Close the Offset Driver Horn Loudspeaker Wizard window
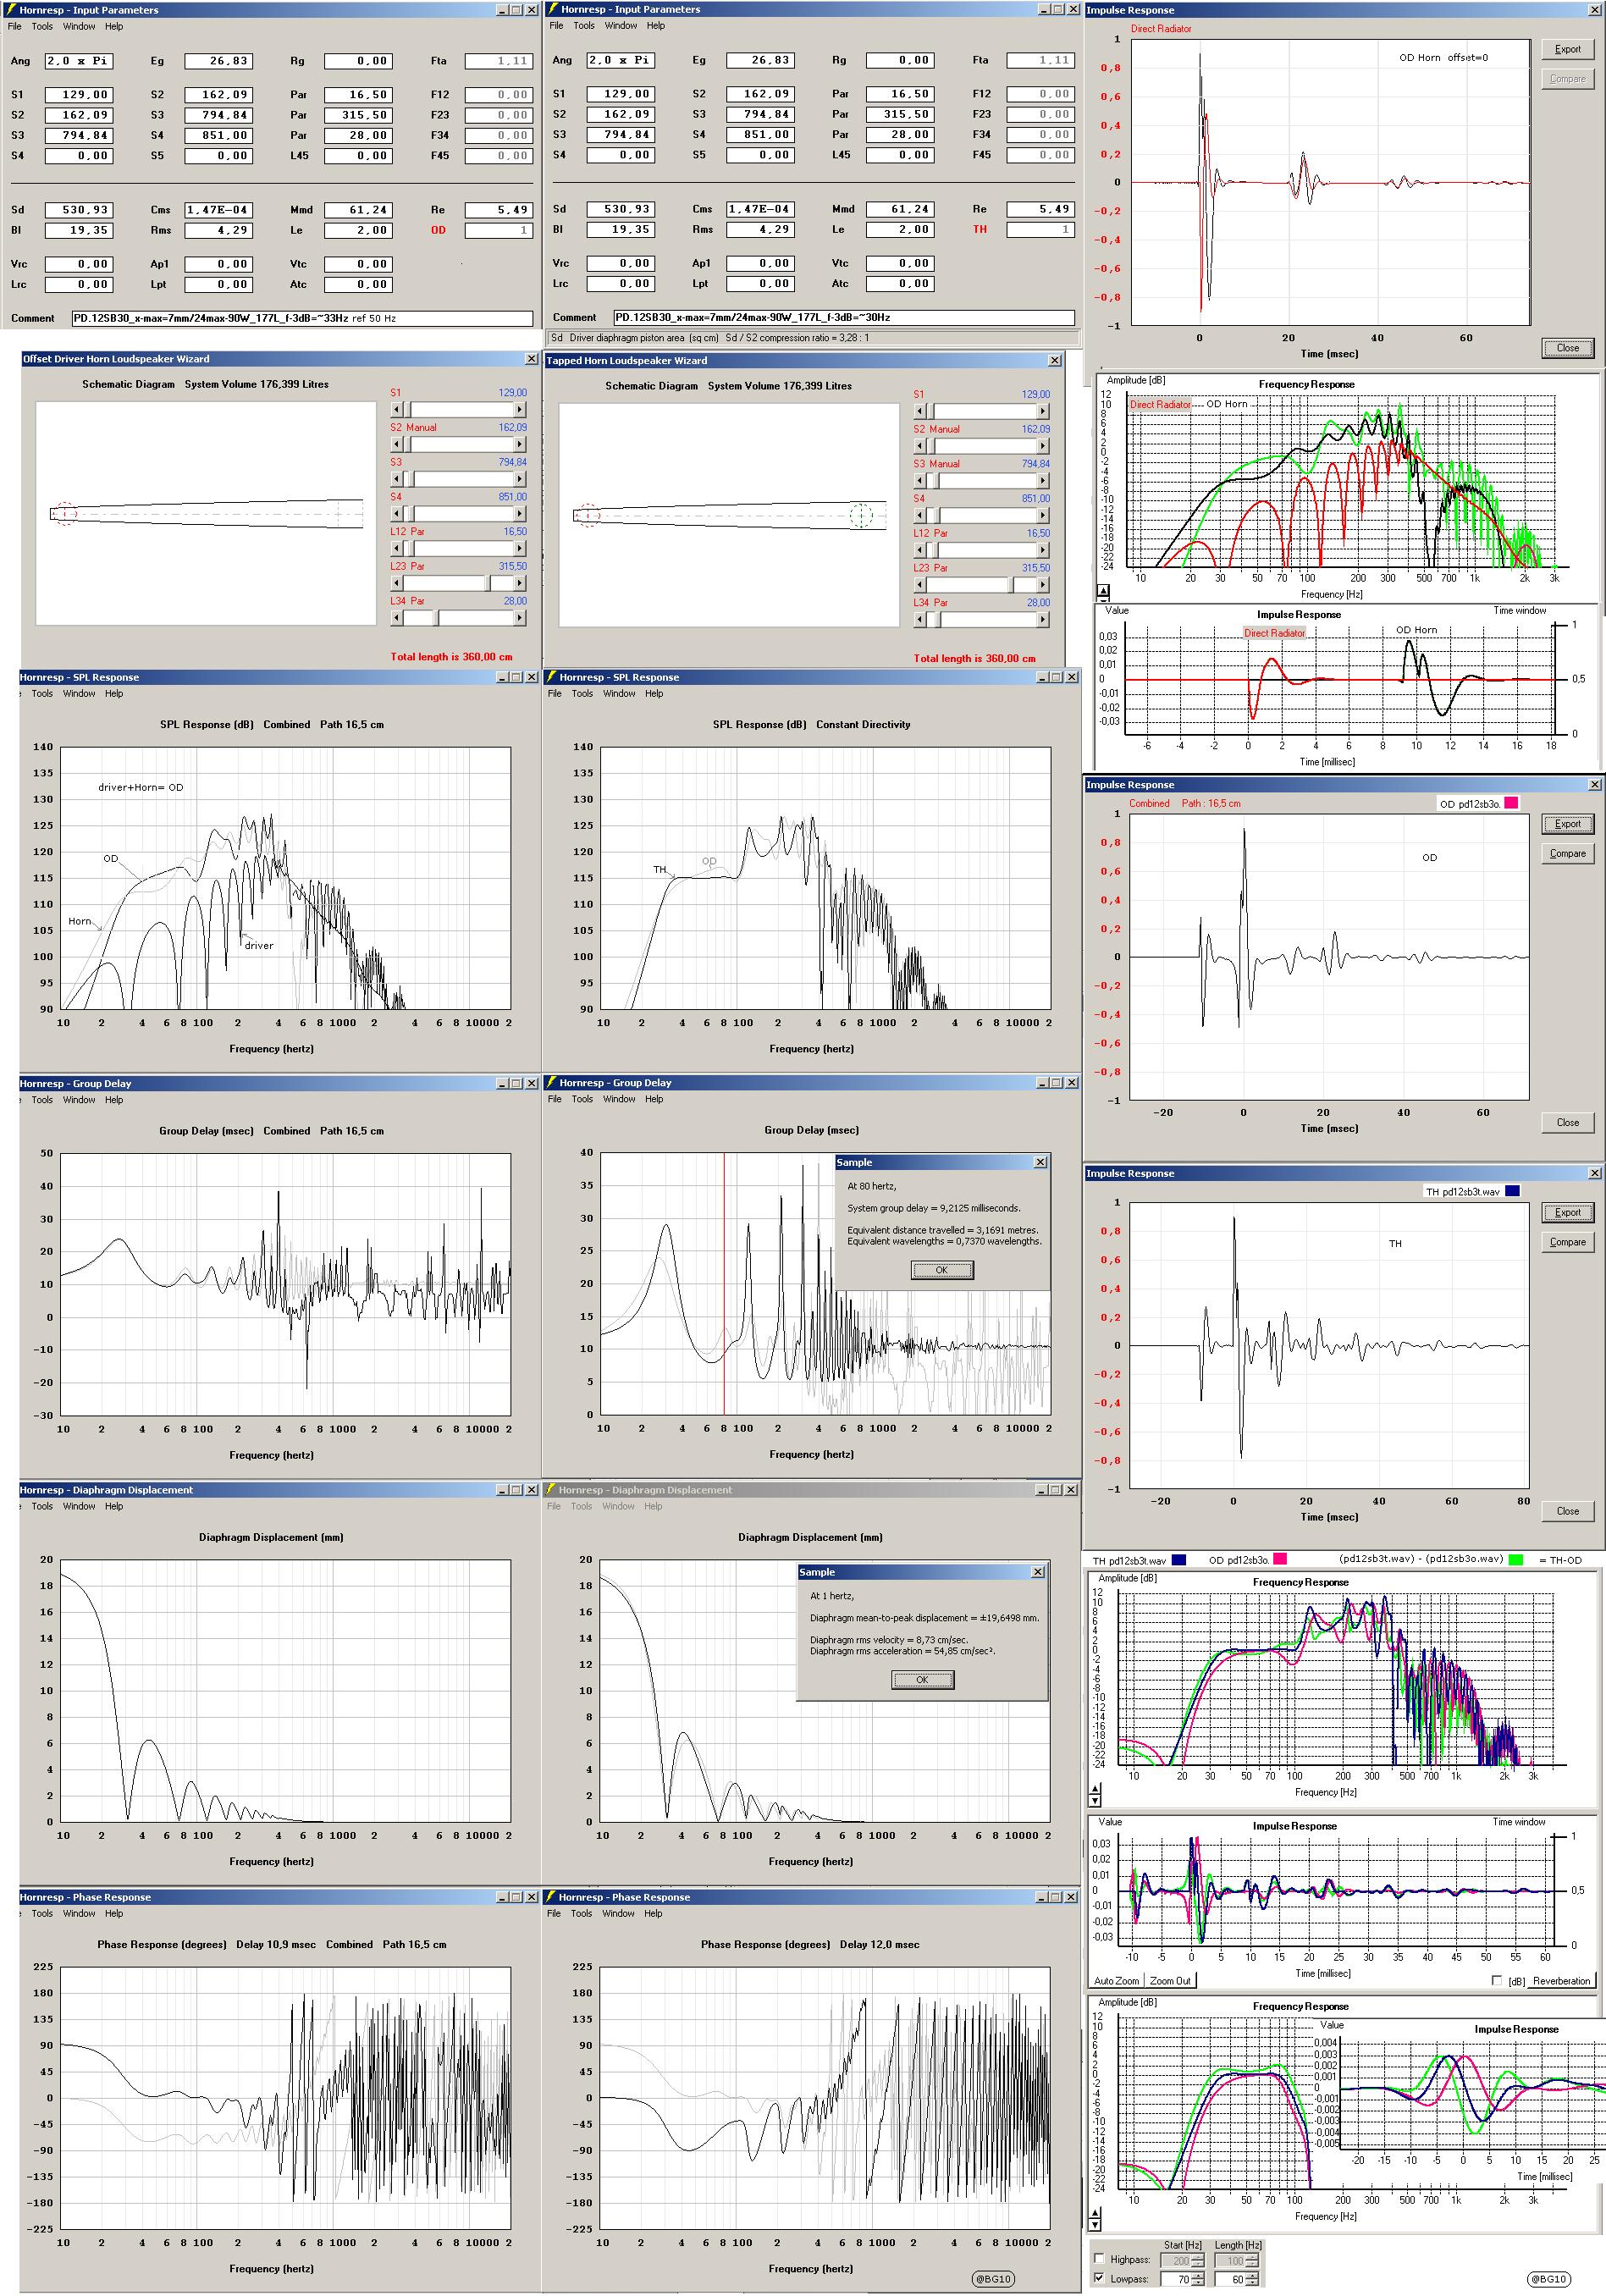The image size is (1606, 2296). coord(531,358)
